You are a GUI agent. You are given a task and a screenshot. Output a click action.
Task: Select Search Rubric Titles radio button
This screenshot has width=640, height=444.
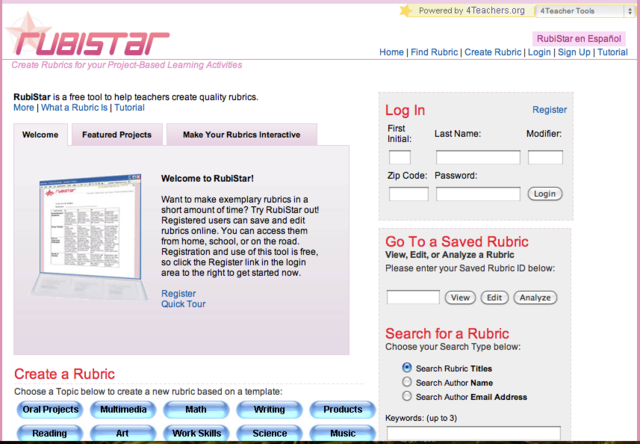[x=407, y=367]
